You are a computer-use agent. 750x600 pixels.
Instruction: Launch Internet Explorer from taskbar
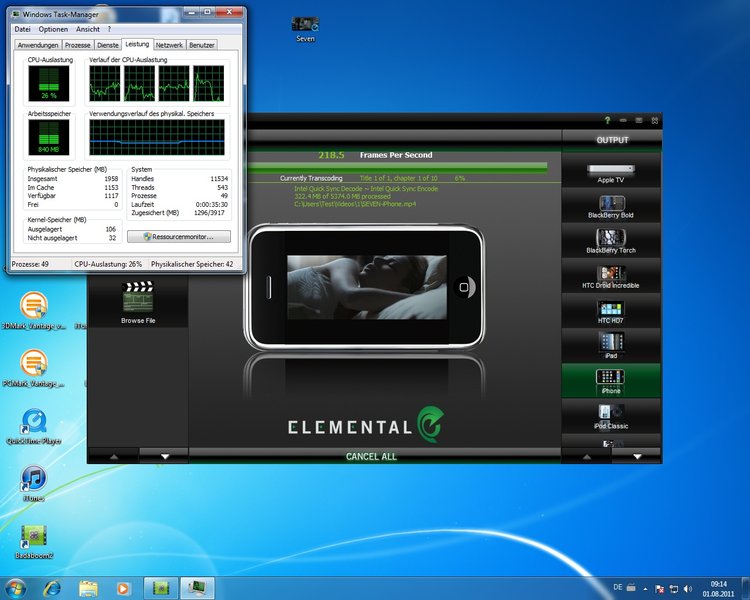coord(52,588)
